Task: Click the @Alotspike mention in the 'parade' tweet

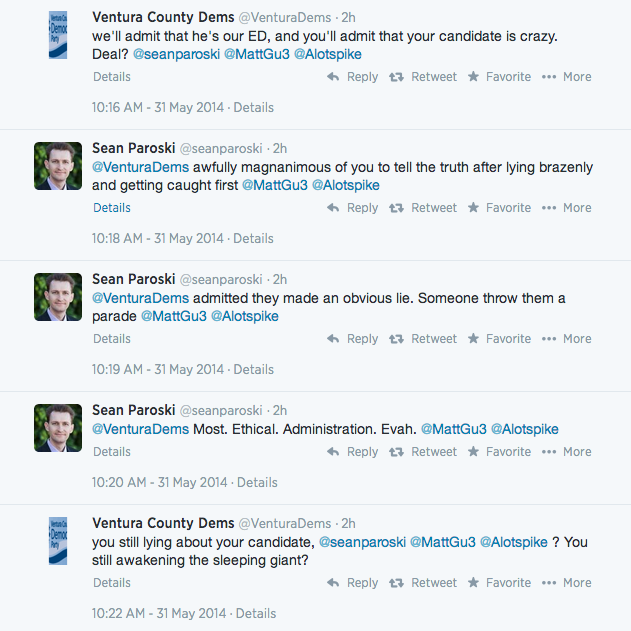Action: coord(245,316)
